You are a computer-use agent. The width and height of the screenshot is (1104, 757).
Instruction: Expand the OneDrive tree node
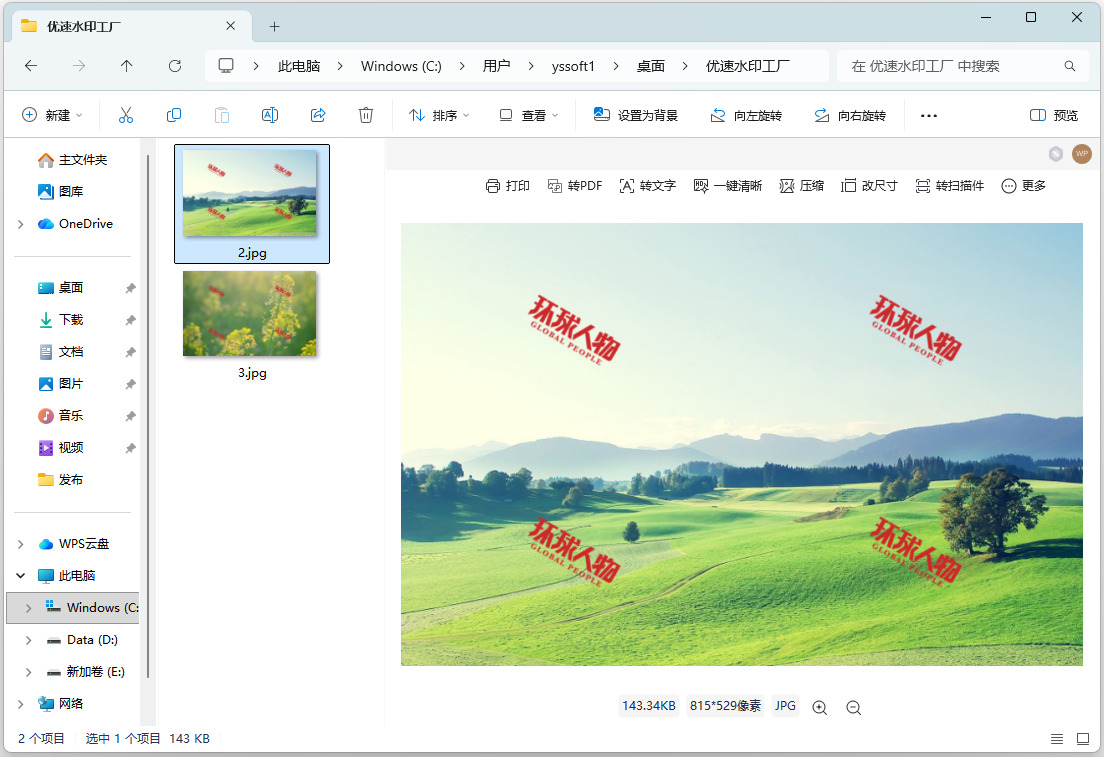[20, 224]
